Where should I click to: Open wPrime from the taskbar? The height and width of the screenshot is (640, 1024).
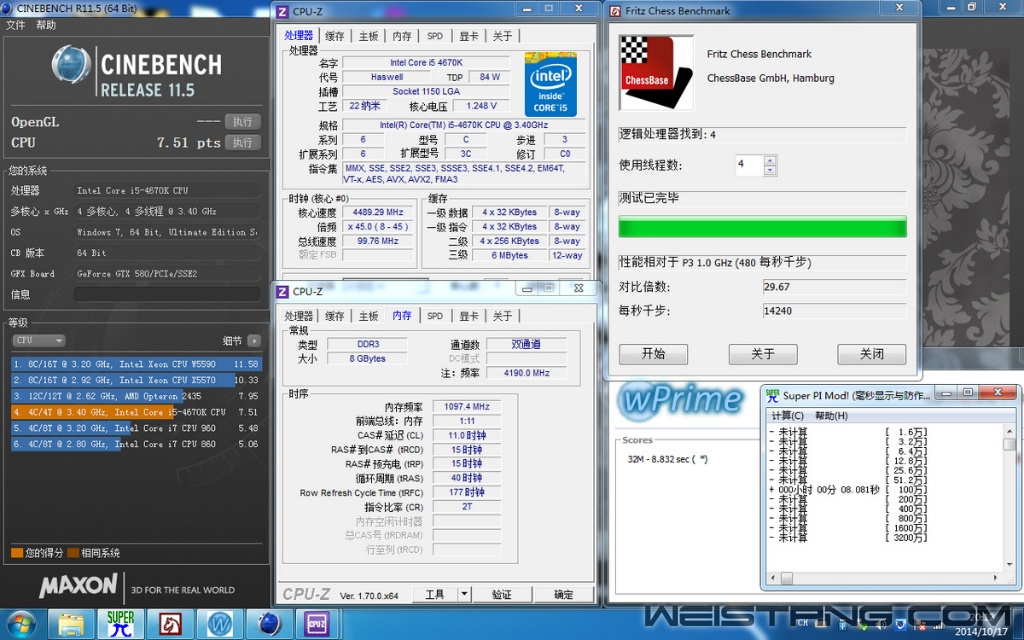[220, 624]
